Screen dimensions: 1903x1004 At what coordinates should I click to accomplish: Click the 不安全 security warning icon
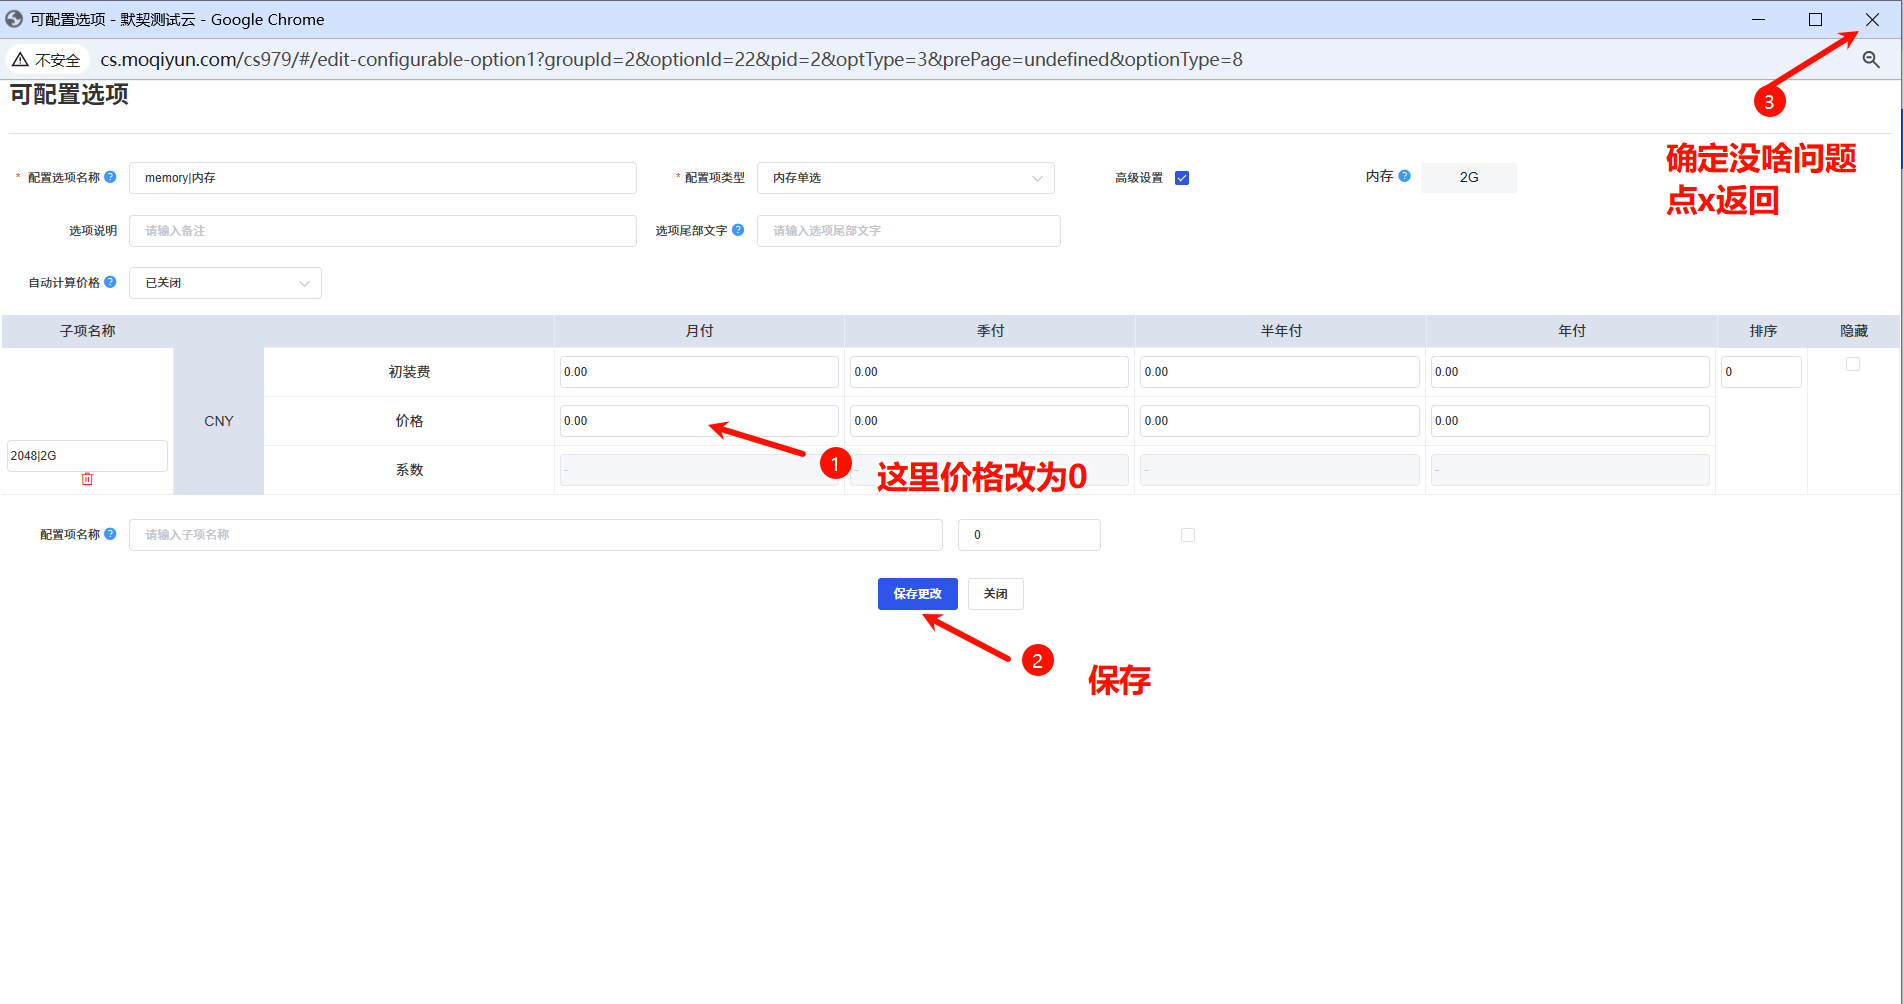pos(20,60)
